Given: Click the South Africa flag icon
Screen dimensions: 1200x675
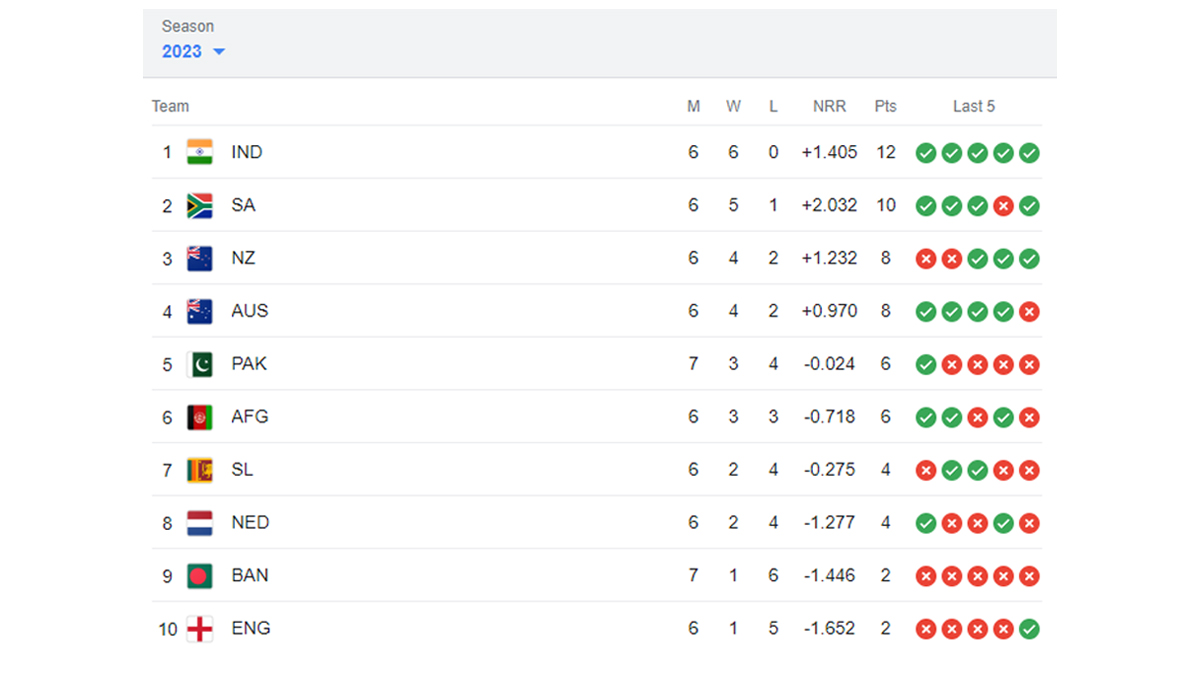Looking at the screenshot, I should (x=200, y=205).
